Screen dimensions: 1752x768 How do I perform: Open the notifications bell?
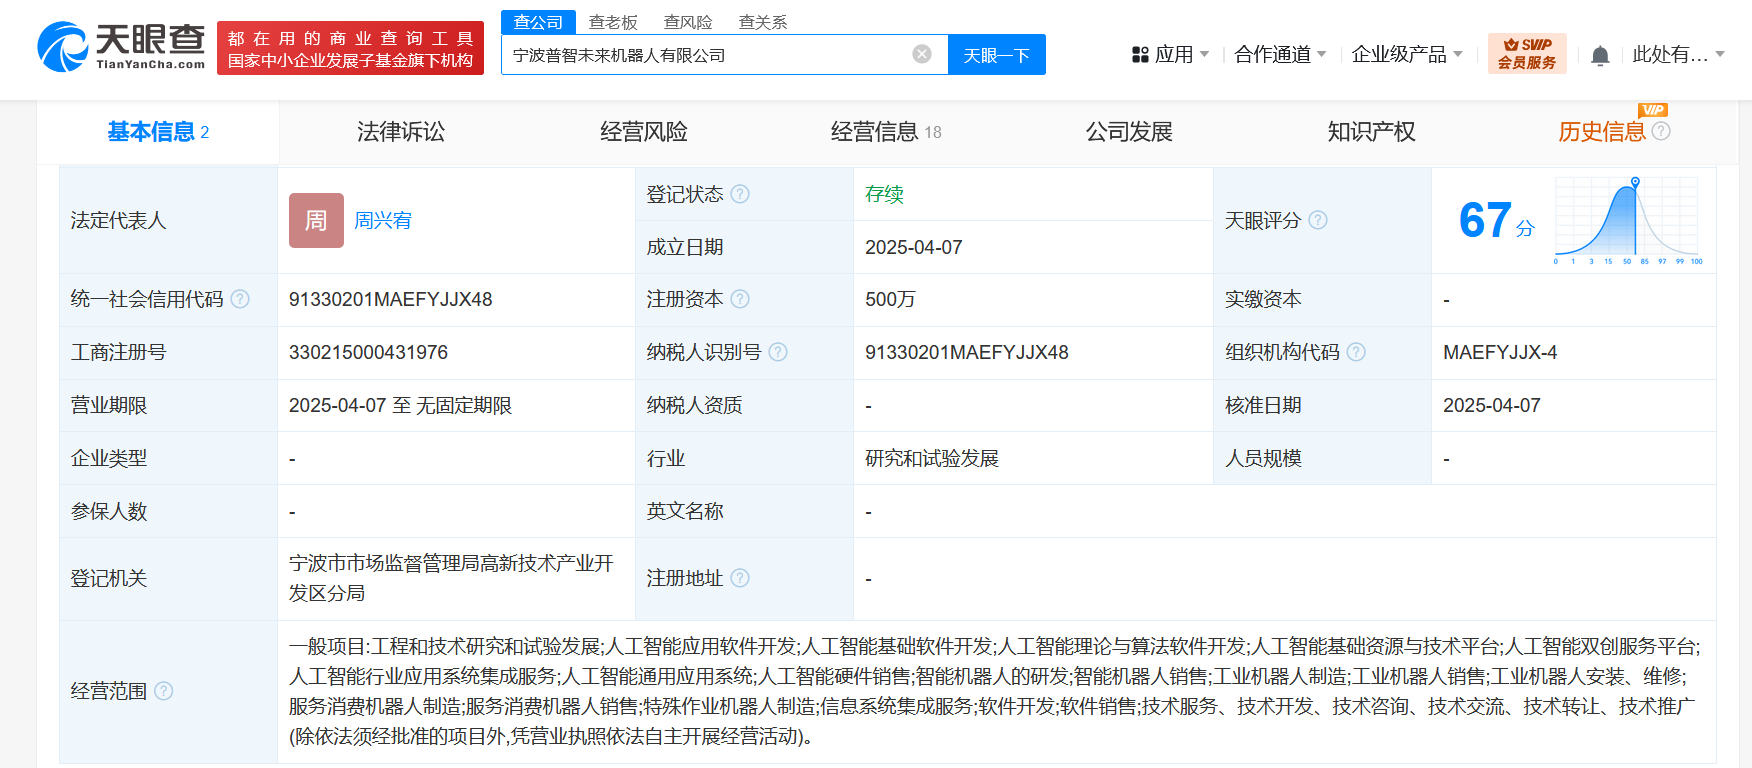pos(1600,56)
